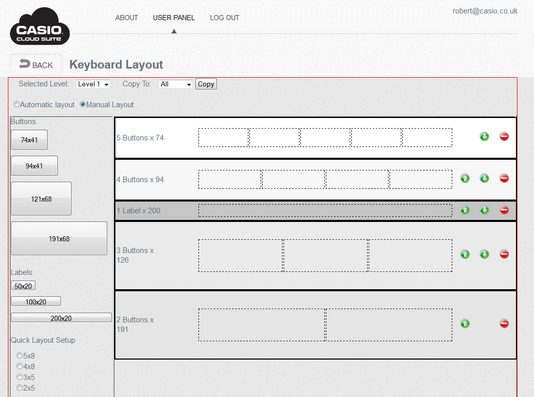This screenshot has width=534, height=397.
Task: Pick the 100x20 label size
Action: tap(36, 302)
